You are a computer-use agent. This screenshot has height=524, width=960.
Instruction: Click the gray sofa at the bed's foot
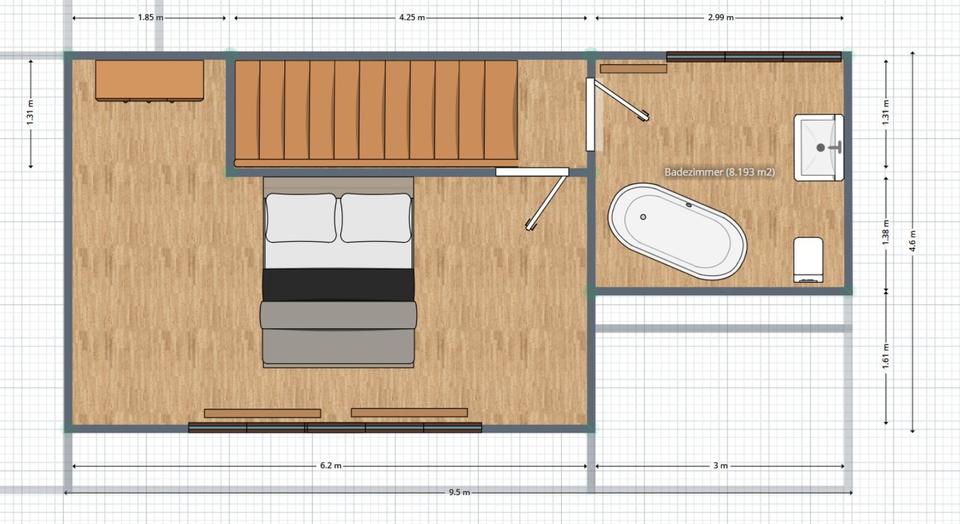[x=338, y=333]
